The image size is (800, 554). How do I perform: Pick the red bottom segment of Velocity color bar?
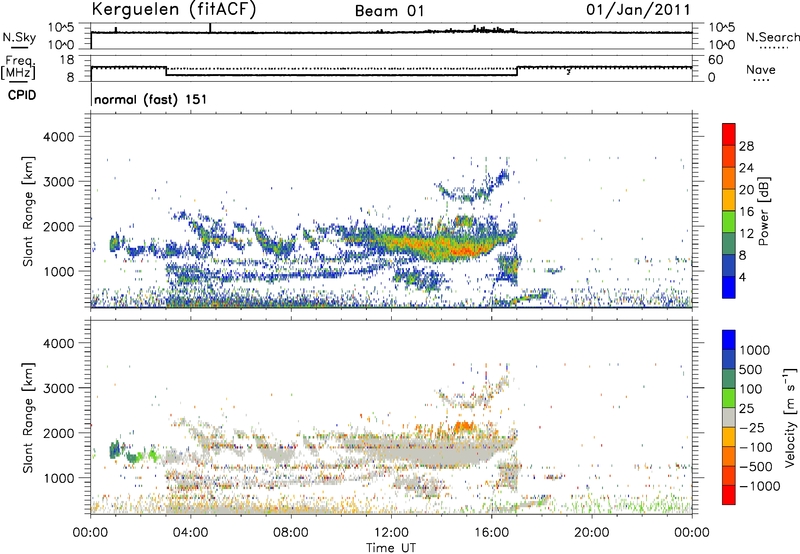coord(729,495)
